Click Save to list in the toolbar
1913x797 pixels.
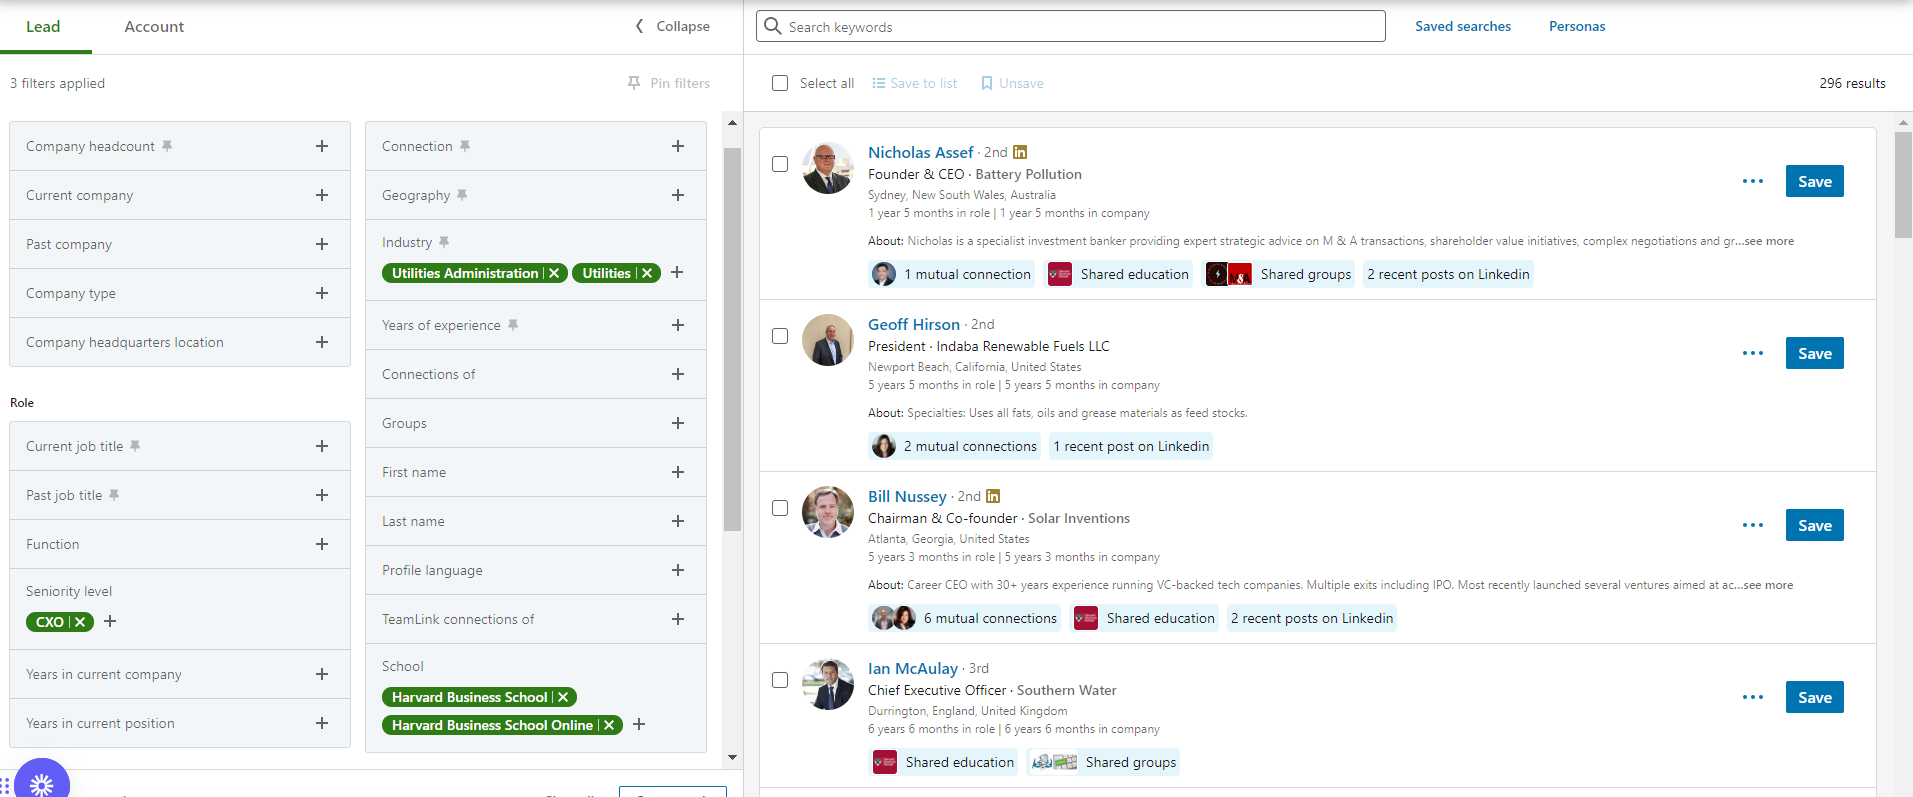click(x=914, y=83)
